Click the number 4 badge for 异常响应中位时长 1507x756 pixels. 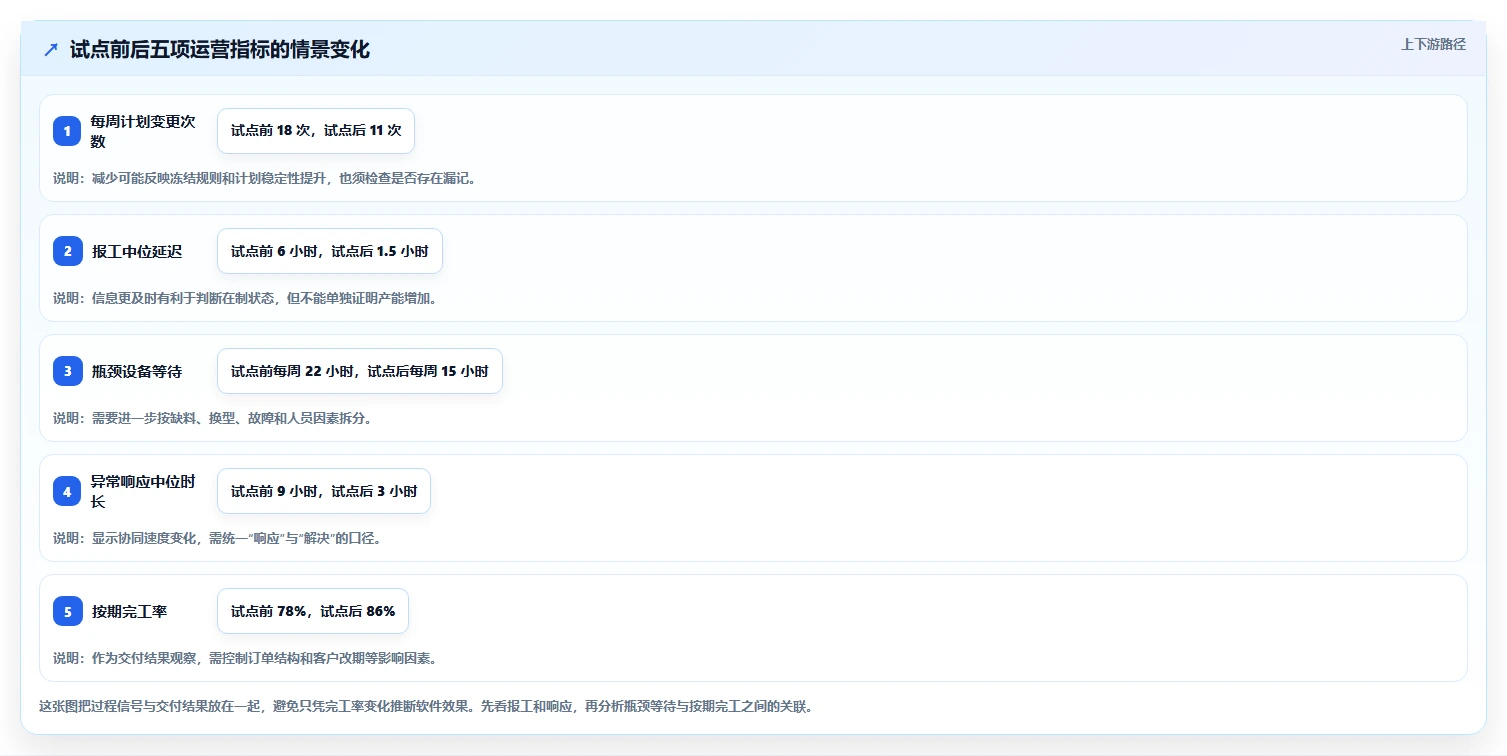pos(67,491)
